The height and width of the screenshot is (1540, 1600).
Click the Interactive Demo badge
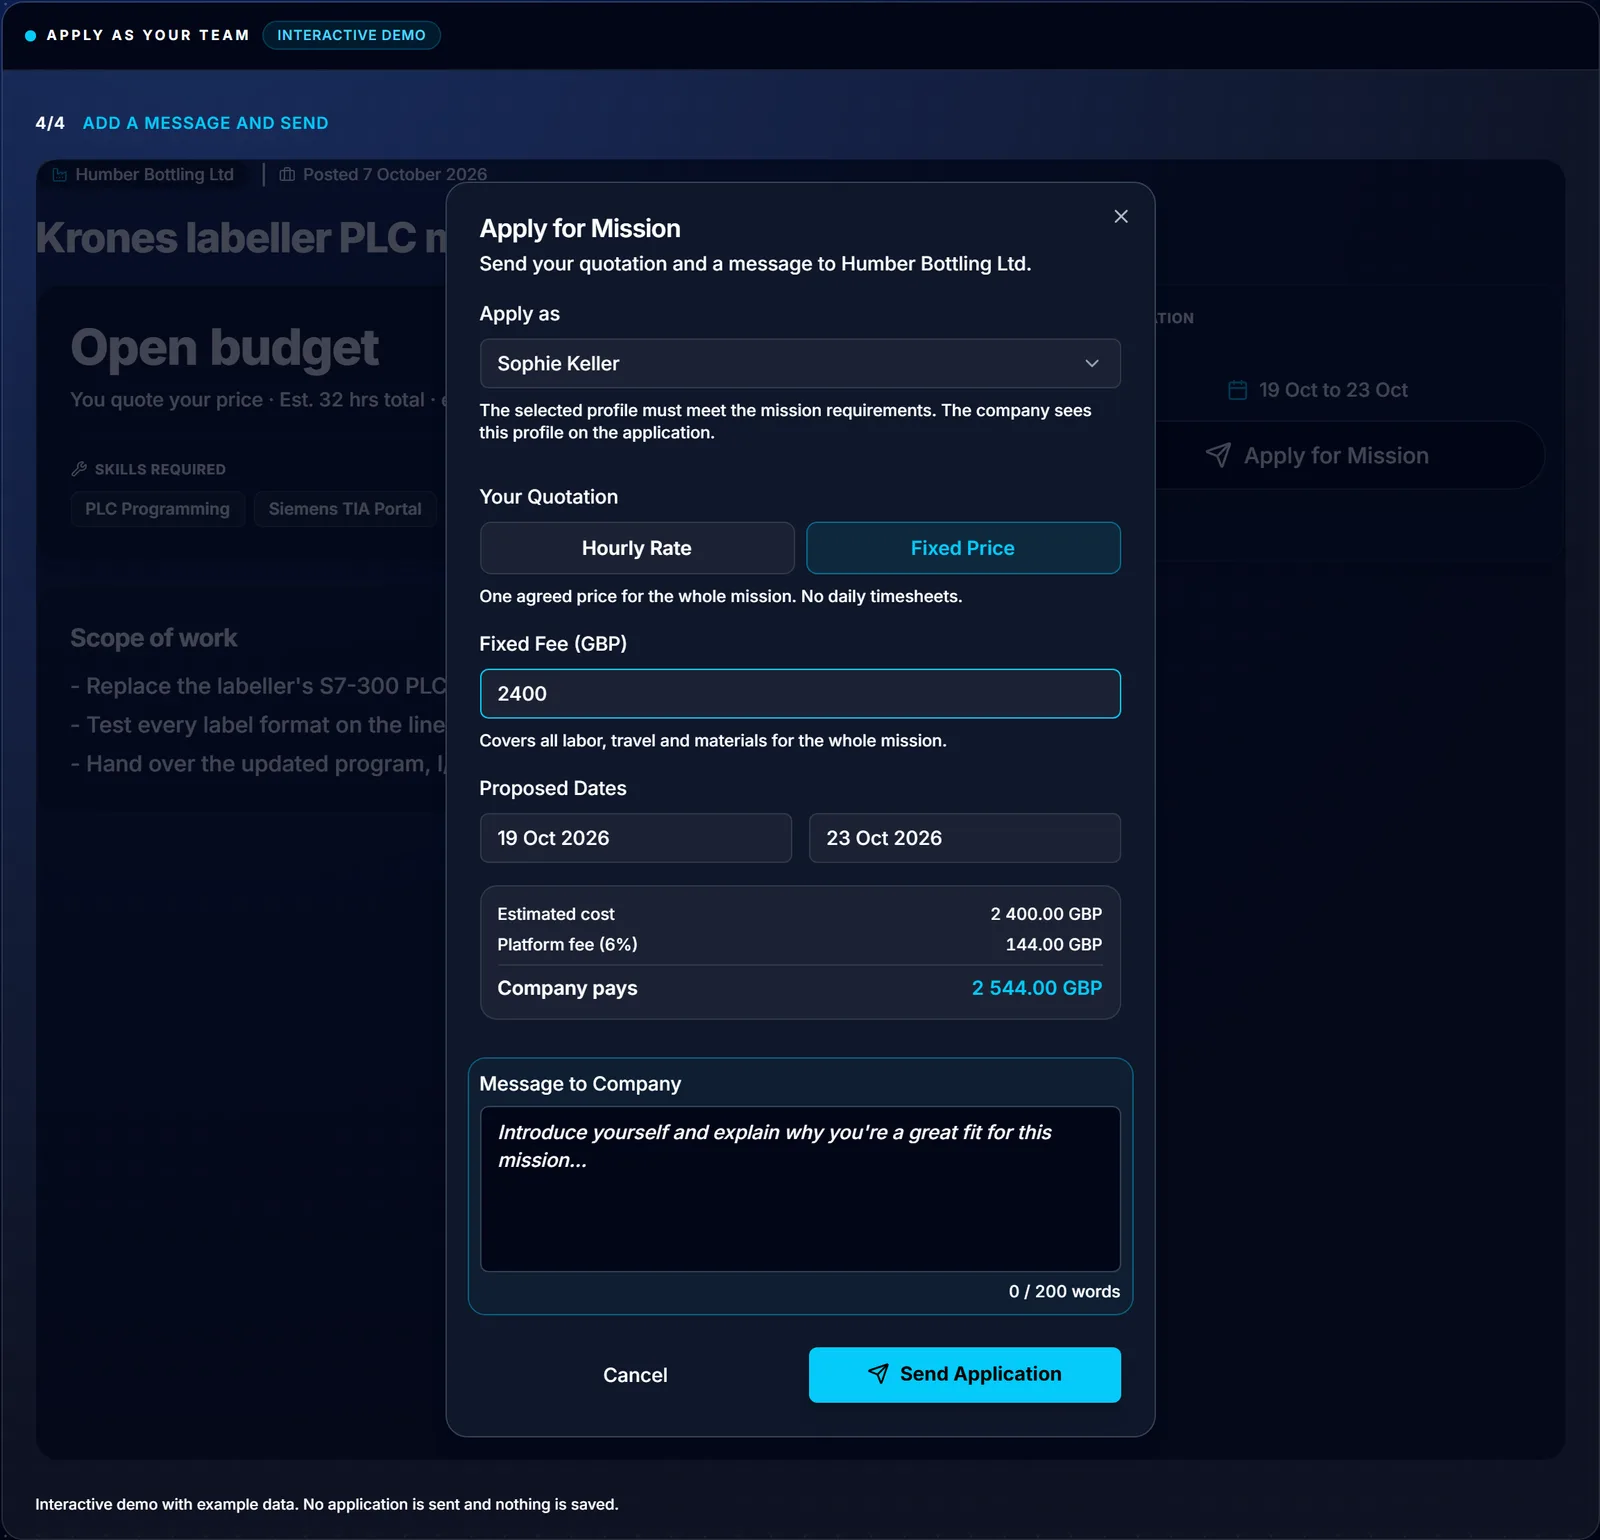click(x=351, y=35)
